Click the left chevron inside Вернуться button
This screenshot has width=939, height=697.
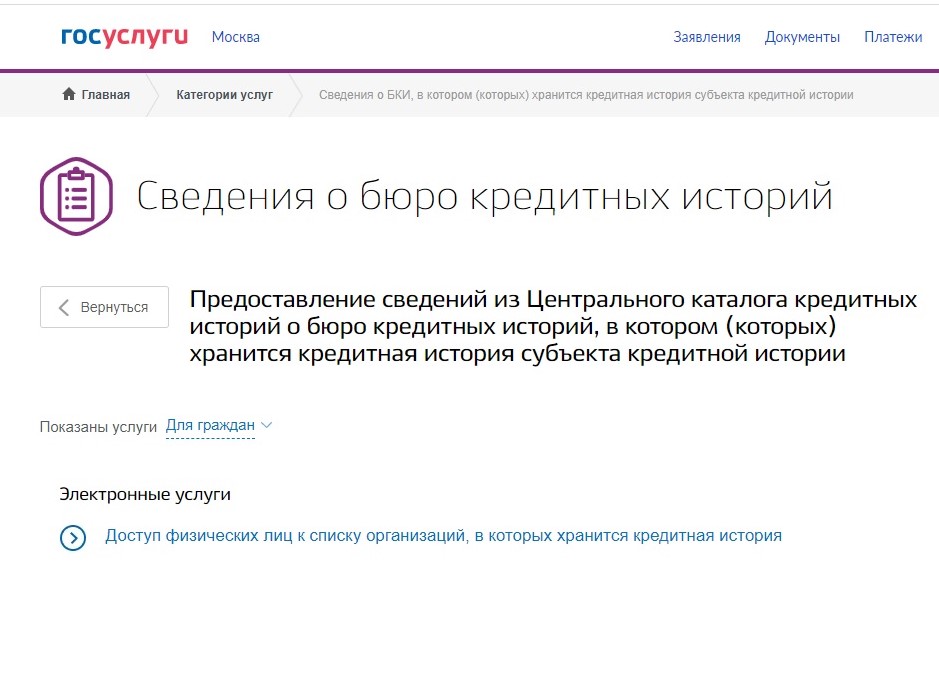65,308
